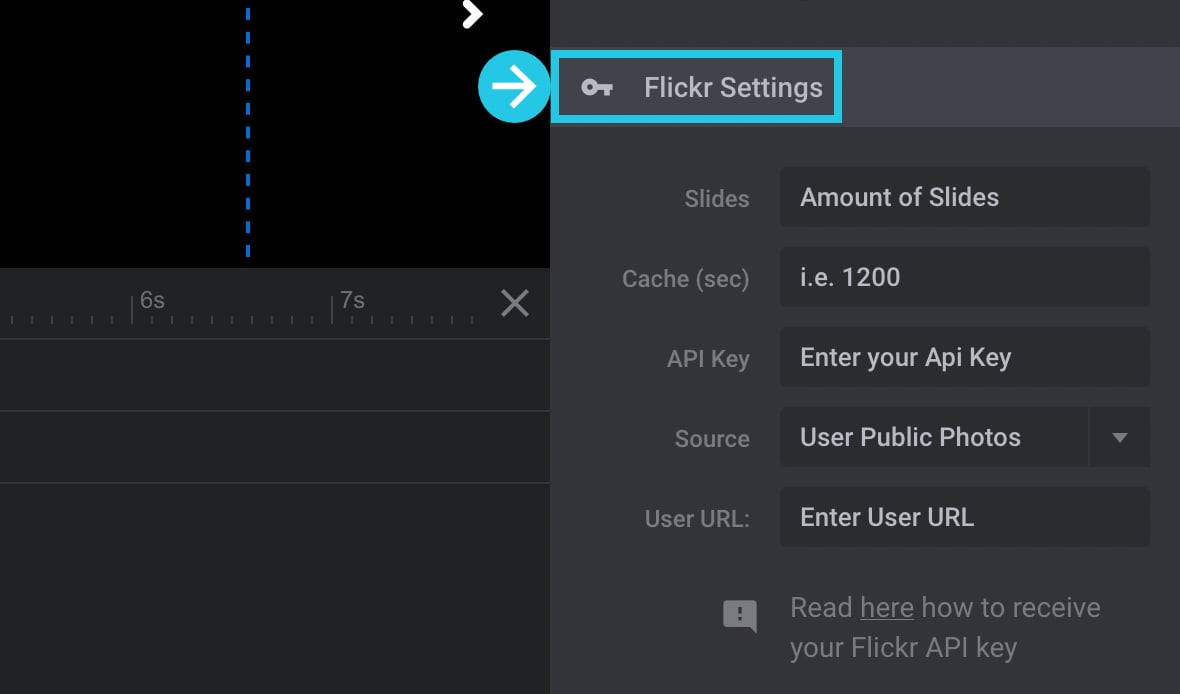Click the Enter your Api Key field

pos(964,357)
